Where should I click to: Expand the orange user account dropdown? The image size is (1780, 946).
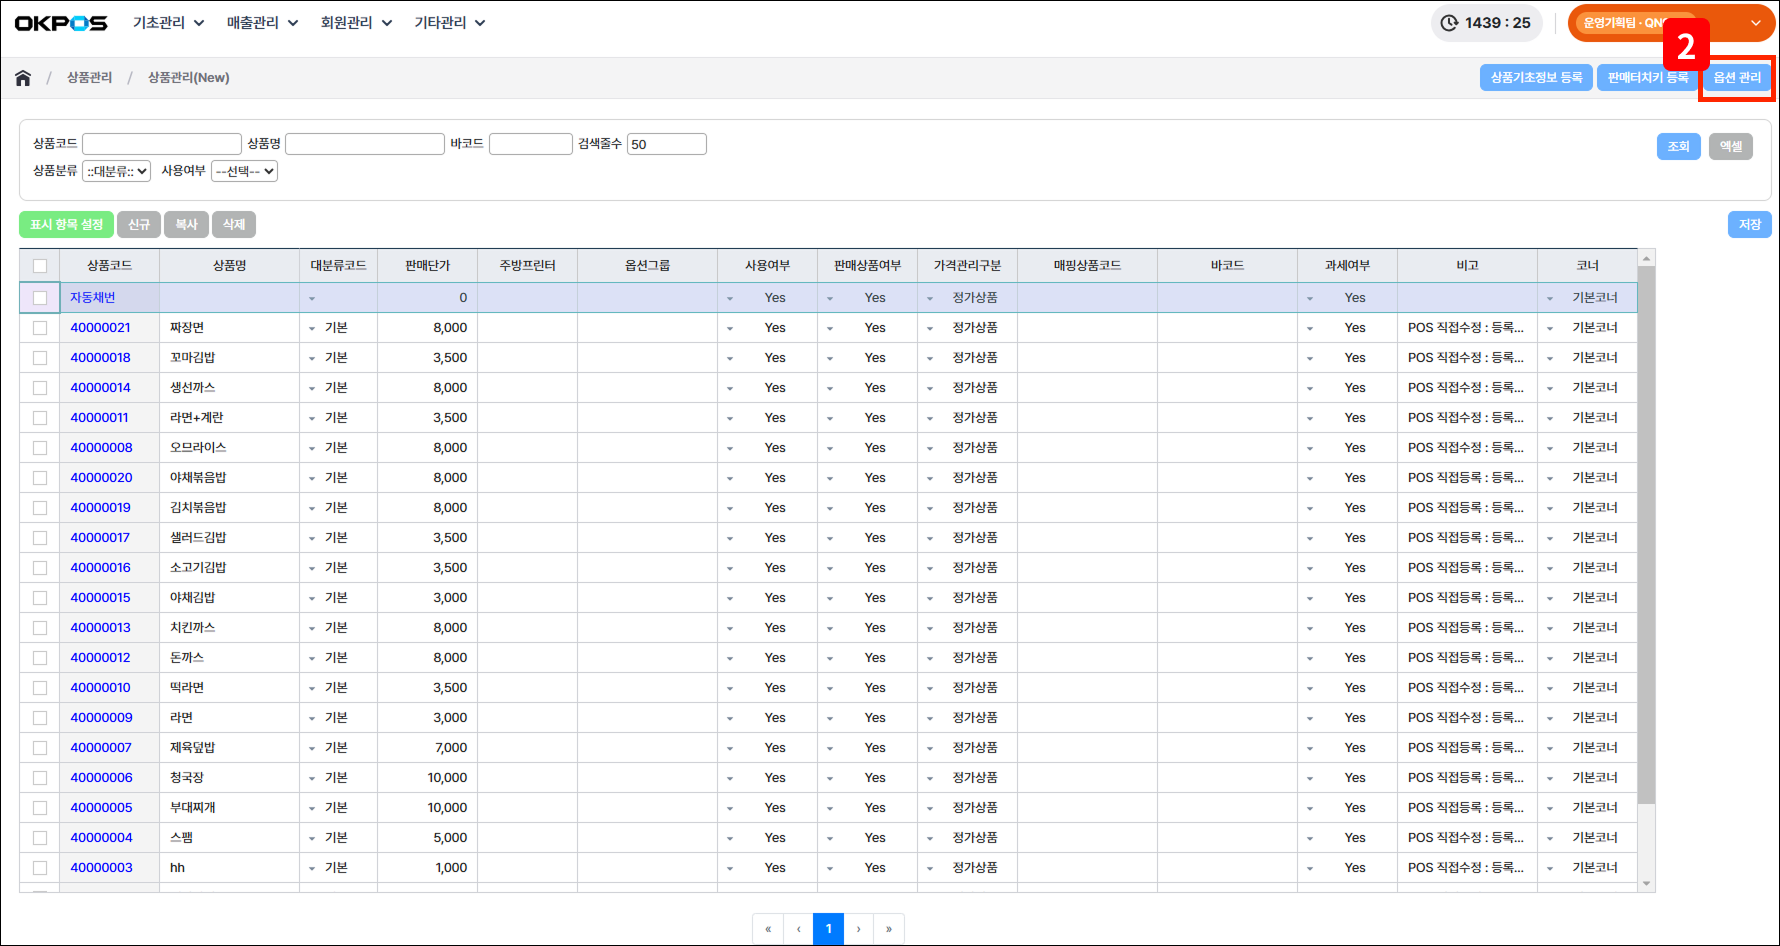(x=1755, y=23)
